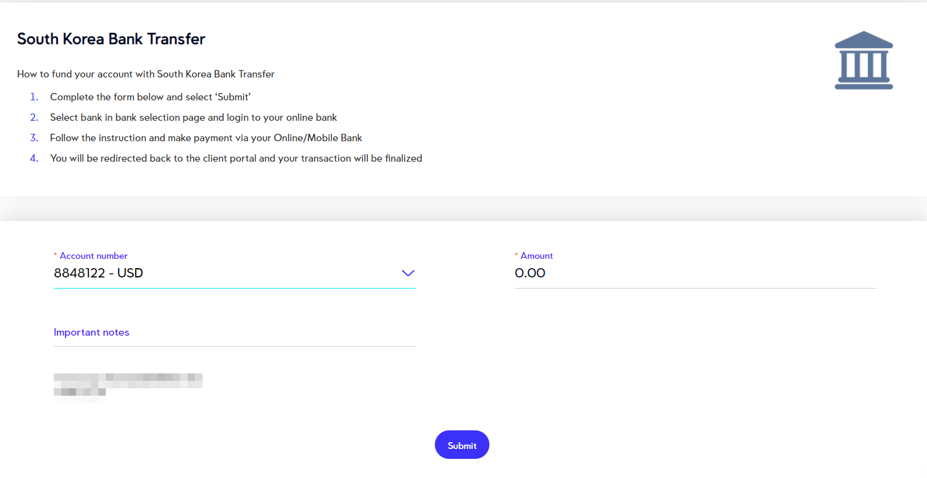This screenshot has width=927, height=478.
Task: Click the Amount field label
Action: coord(536,256)
